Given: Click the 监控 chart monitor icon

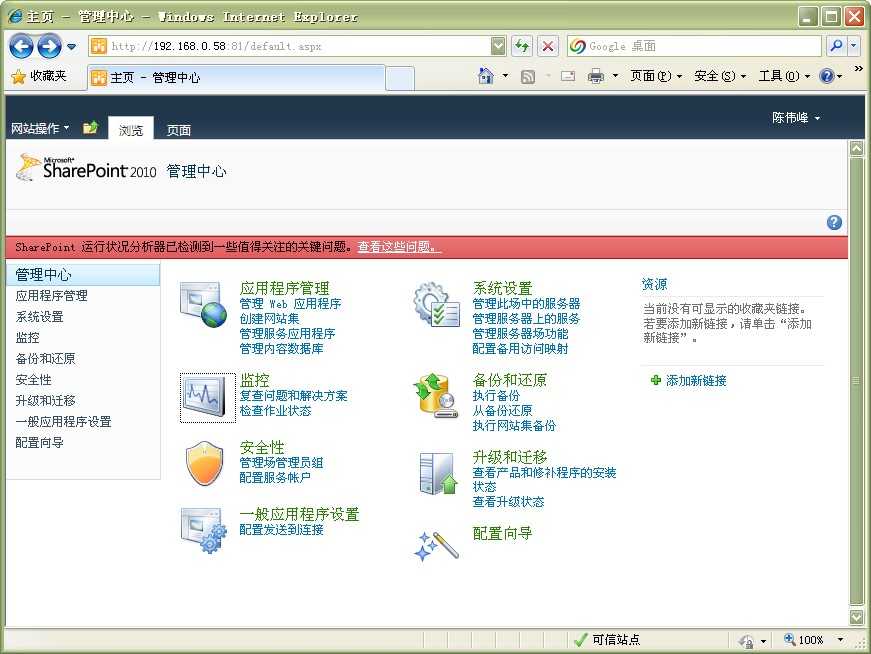Looking at the screenshot, I should [207, 397].
